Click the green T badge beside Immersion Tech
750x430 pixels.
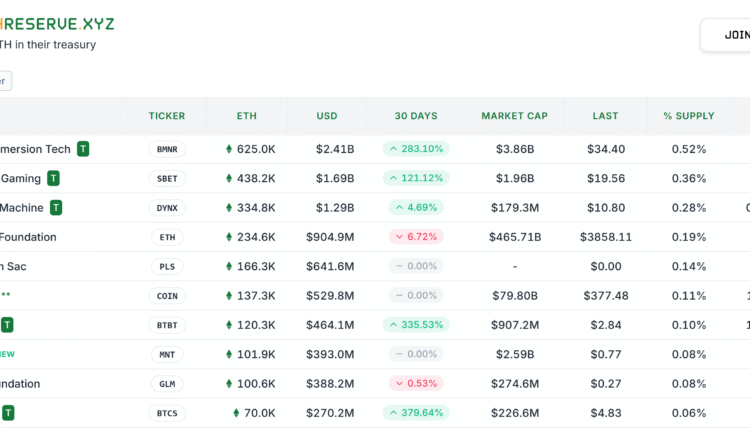(x=83, y=149)
